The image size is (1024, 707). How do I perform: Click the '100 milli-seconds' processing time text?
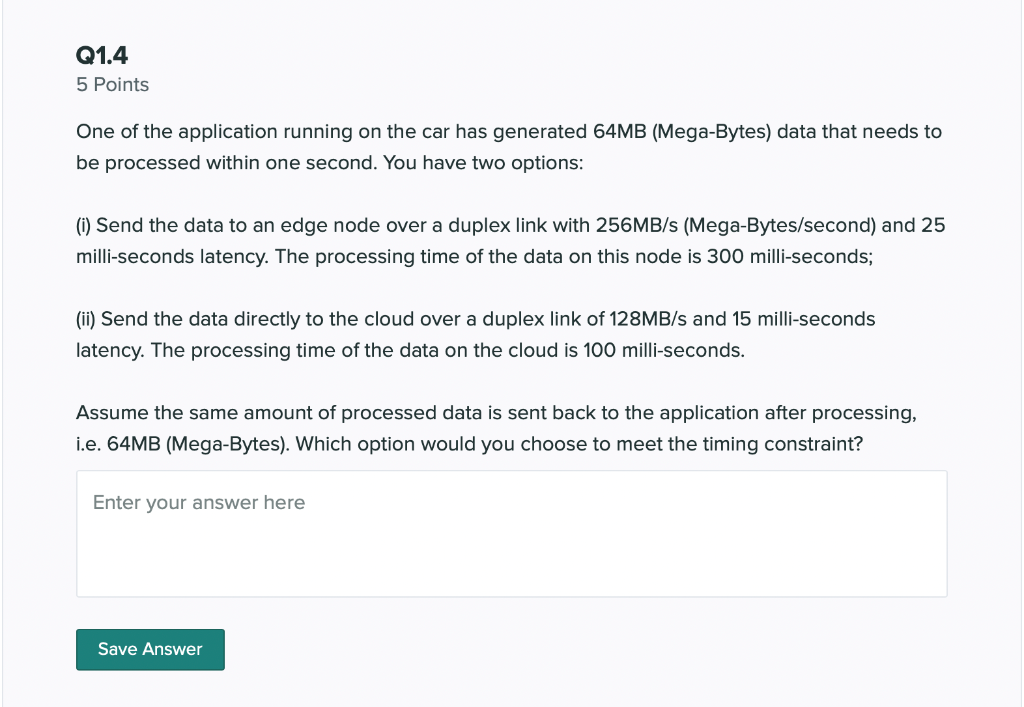(x=662, y=351)
